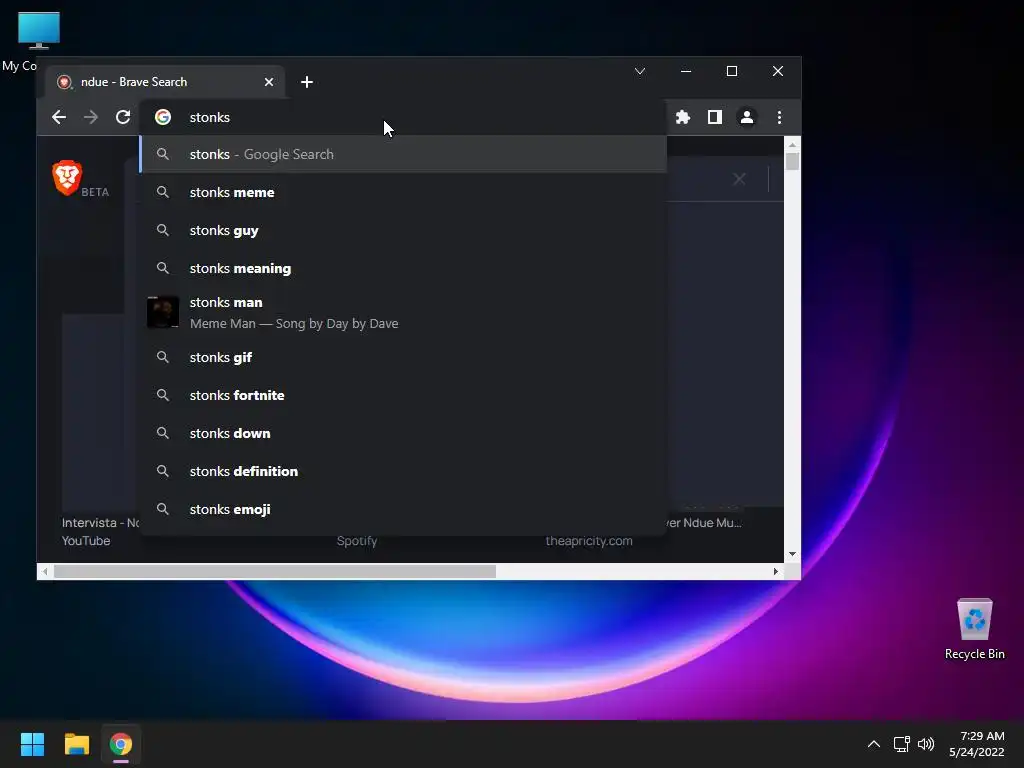
Task: Close the ndue - Brave Search tab
Action: tap(268, 82)
